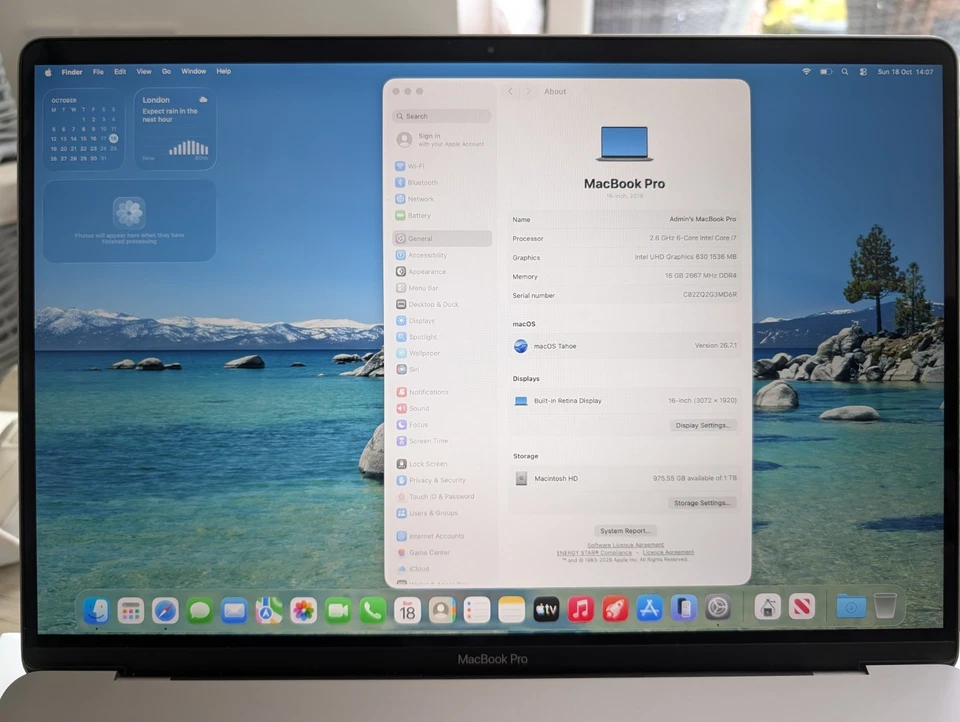Select Touch ID & Password in sidebar
Image resolution: width=960 pixels, height=722 pixels.
tap(443, 497)
